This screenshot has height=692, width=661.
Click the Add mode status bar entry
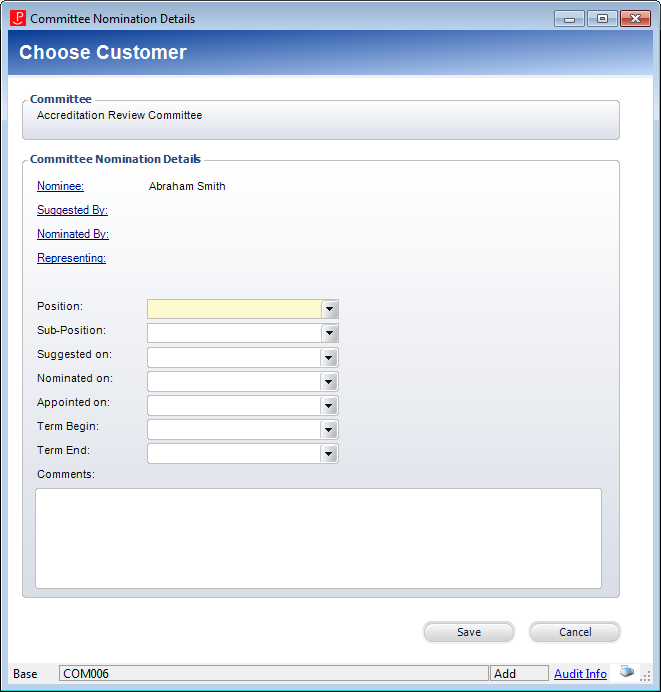(x=519, y=673)
